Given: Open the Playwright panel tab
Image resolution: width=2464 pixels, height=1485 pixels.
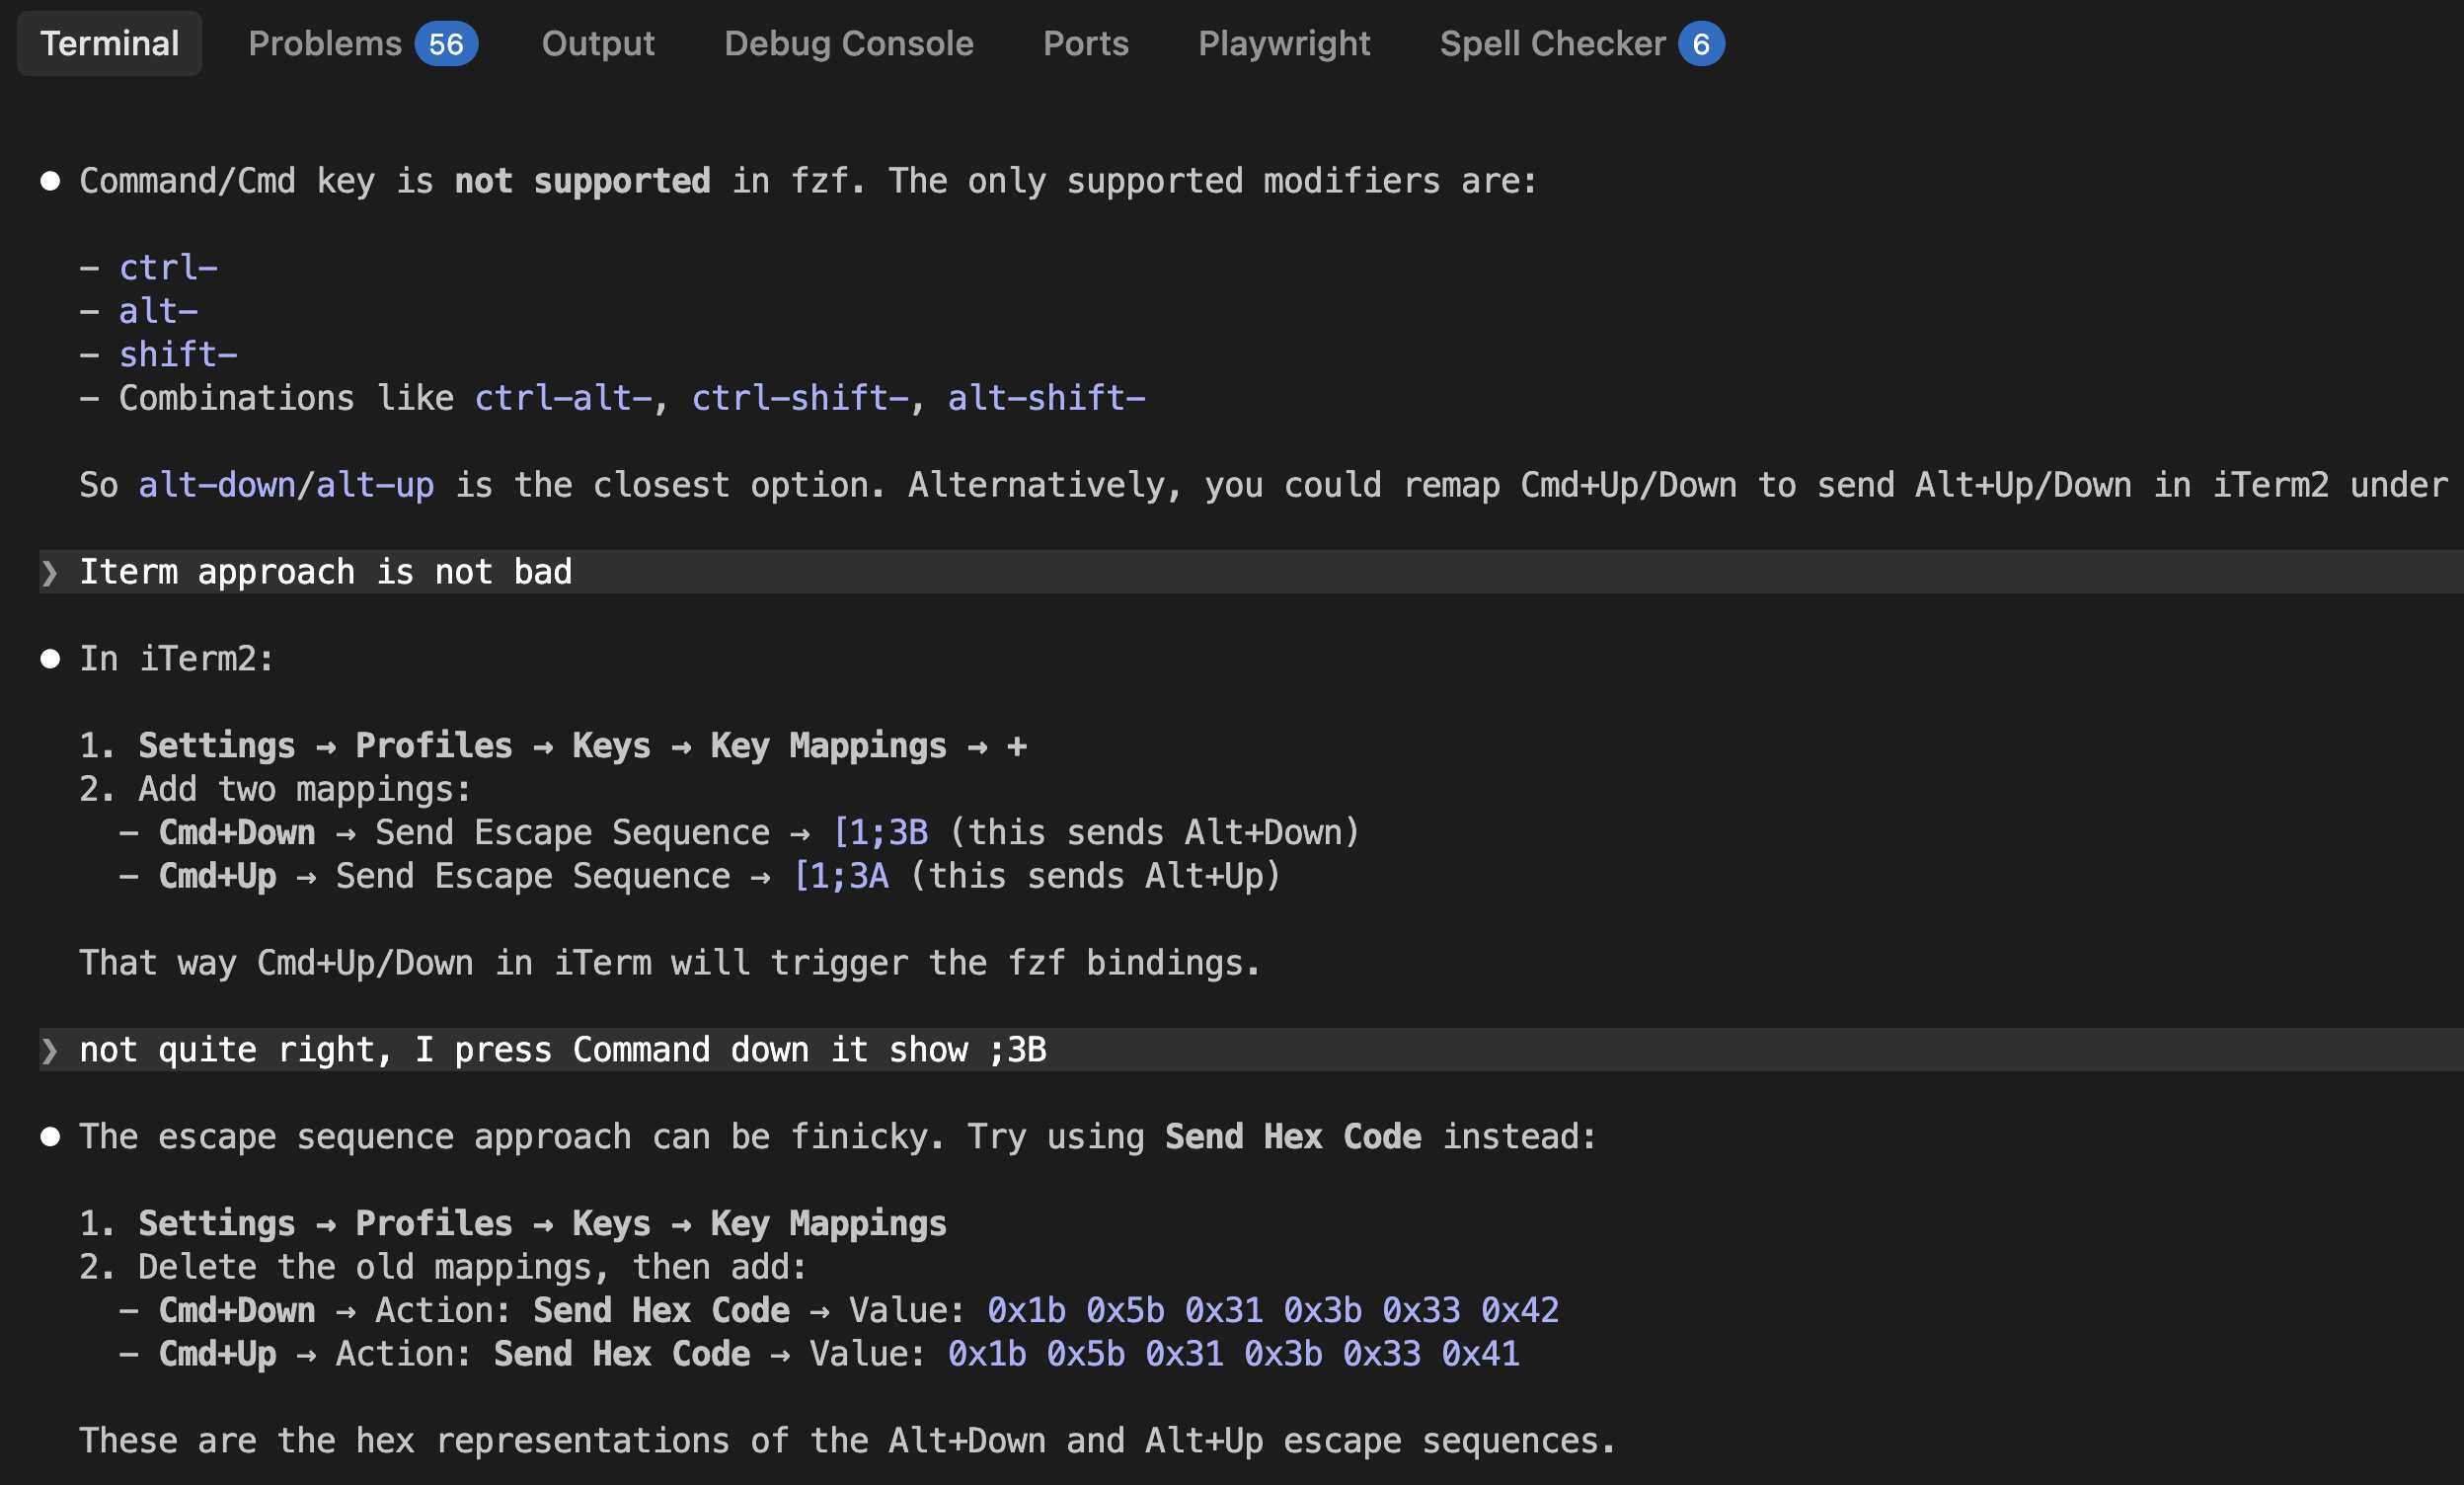Looking at the screenshot, I should [1284, 44].
